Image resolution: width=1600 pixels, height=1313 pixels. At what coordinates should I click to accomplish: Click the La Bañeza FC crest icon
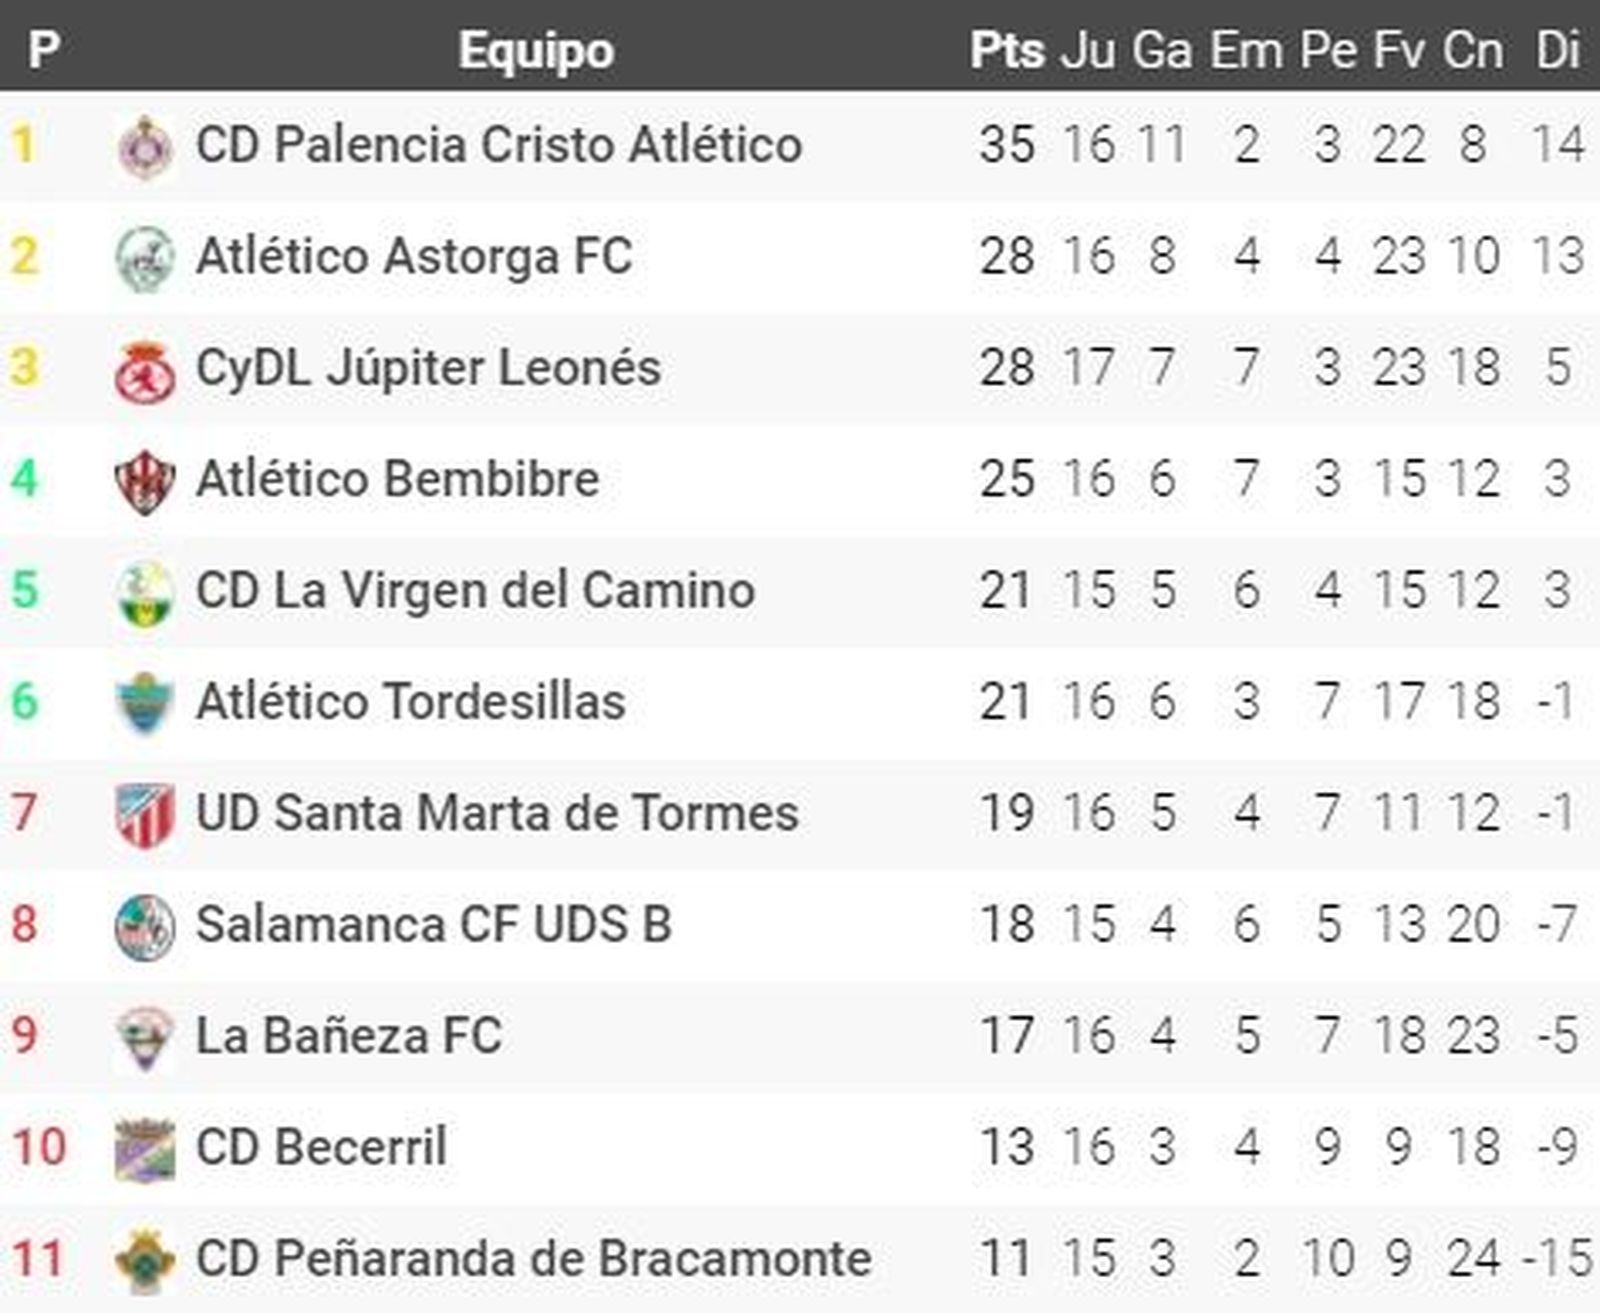[x=145, y=1038]
